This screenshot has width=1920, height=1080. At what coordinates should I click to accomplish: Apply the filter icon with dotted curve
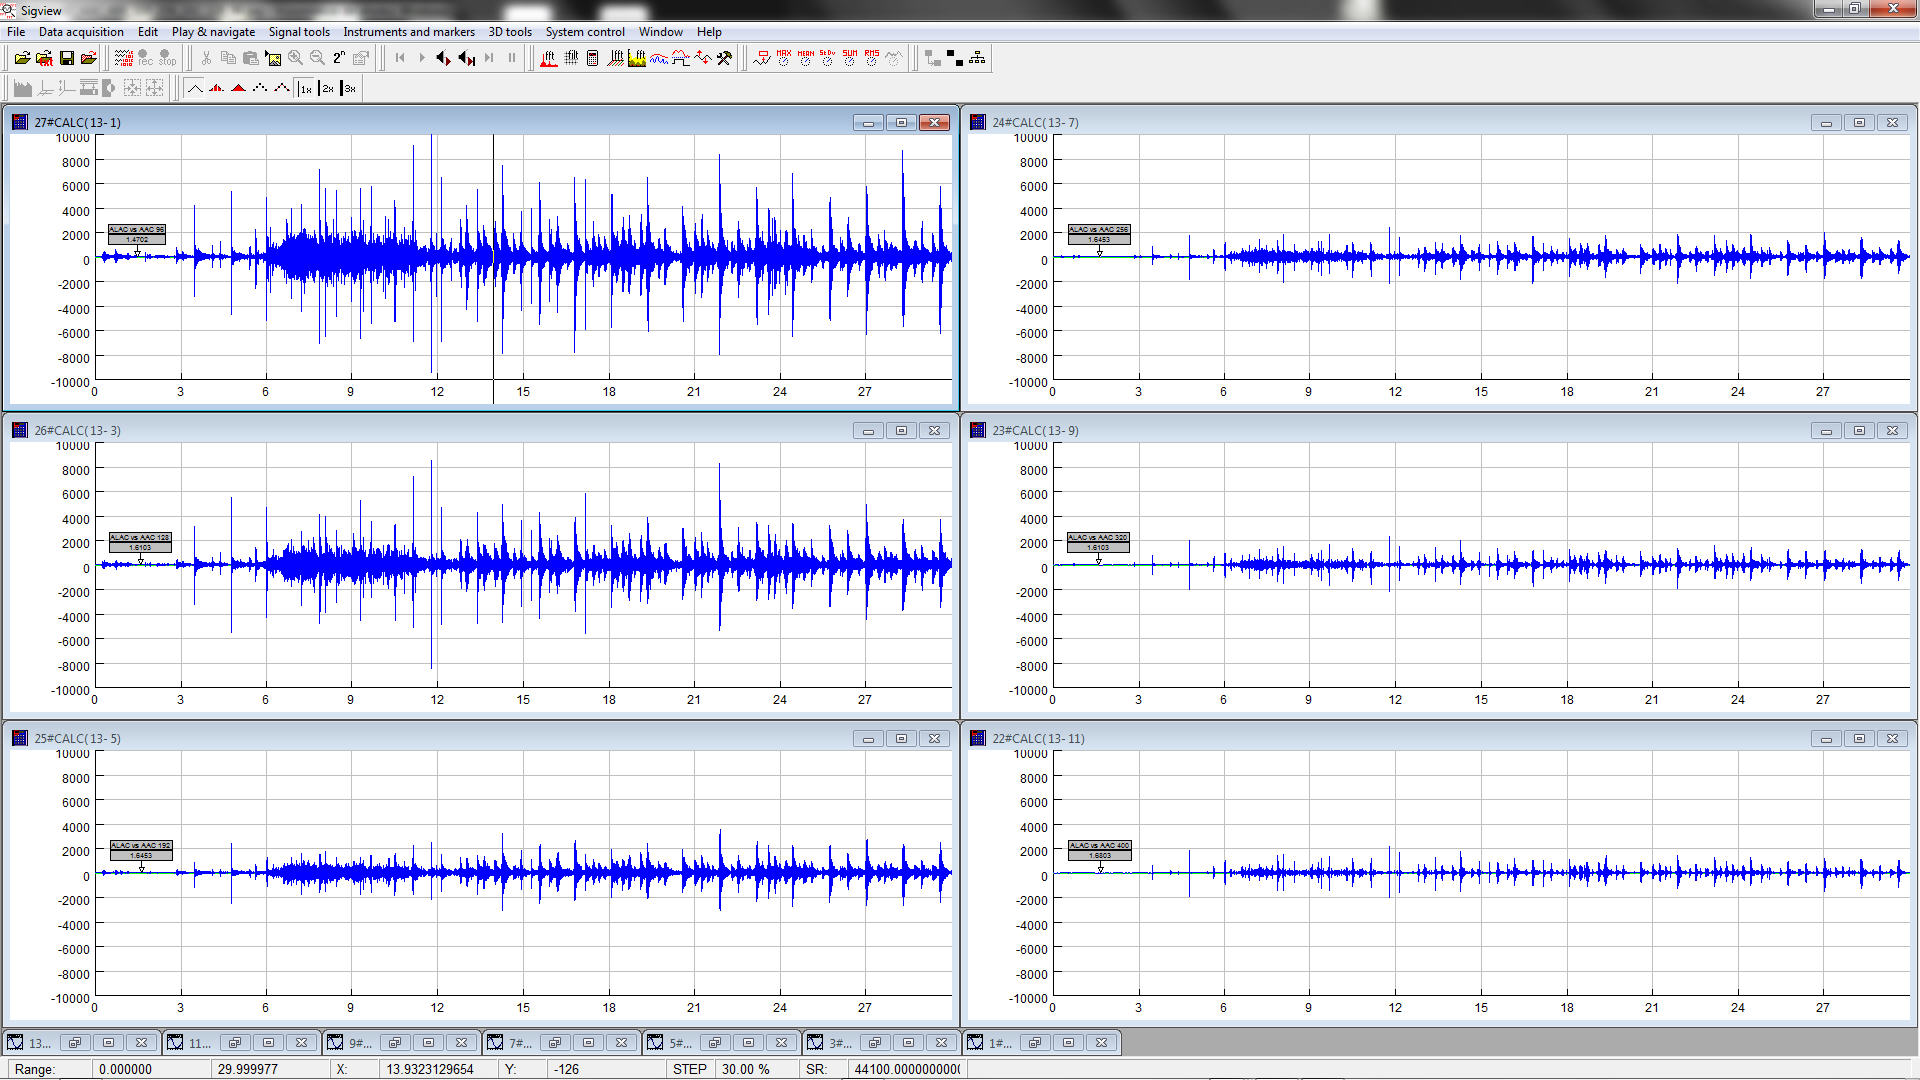pos(681,58)
